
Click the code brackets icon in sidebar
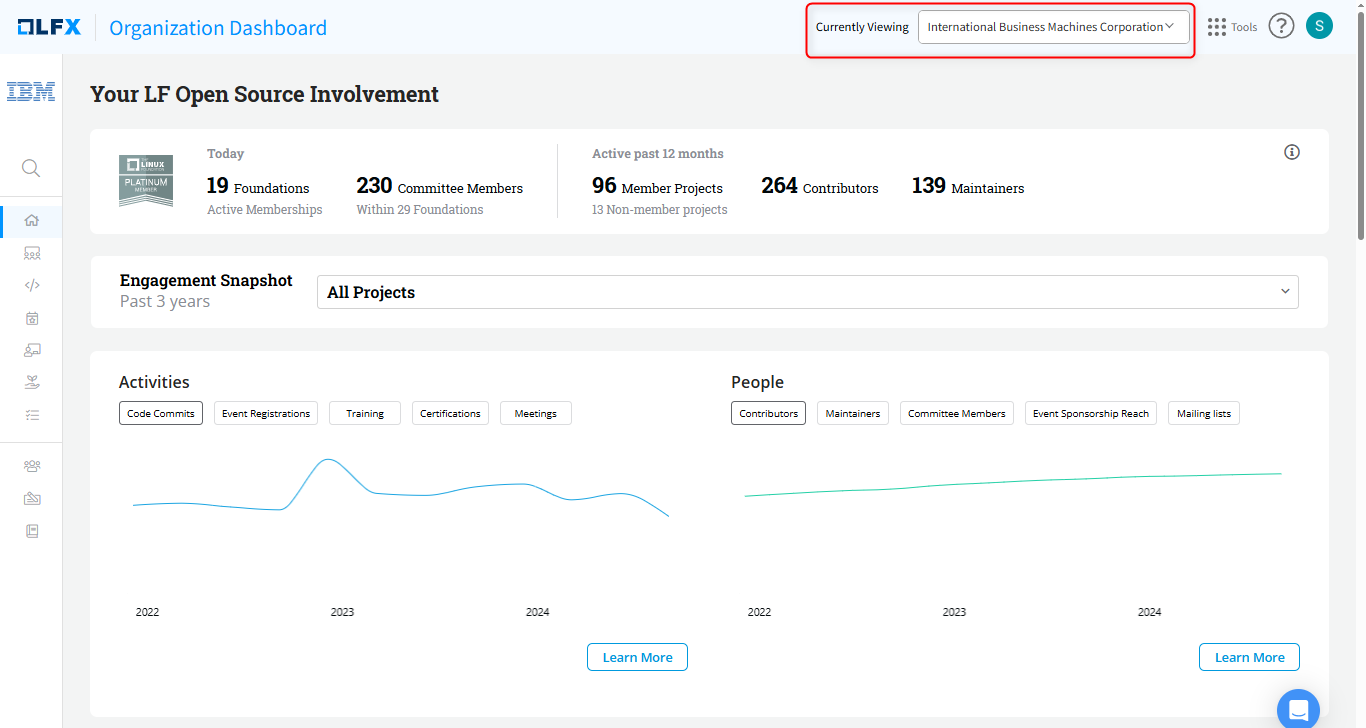click(x=31, y=285)
